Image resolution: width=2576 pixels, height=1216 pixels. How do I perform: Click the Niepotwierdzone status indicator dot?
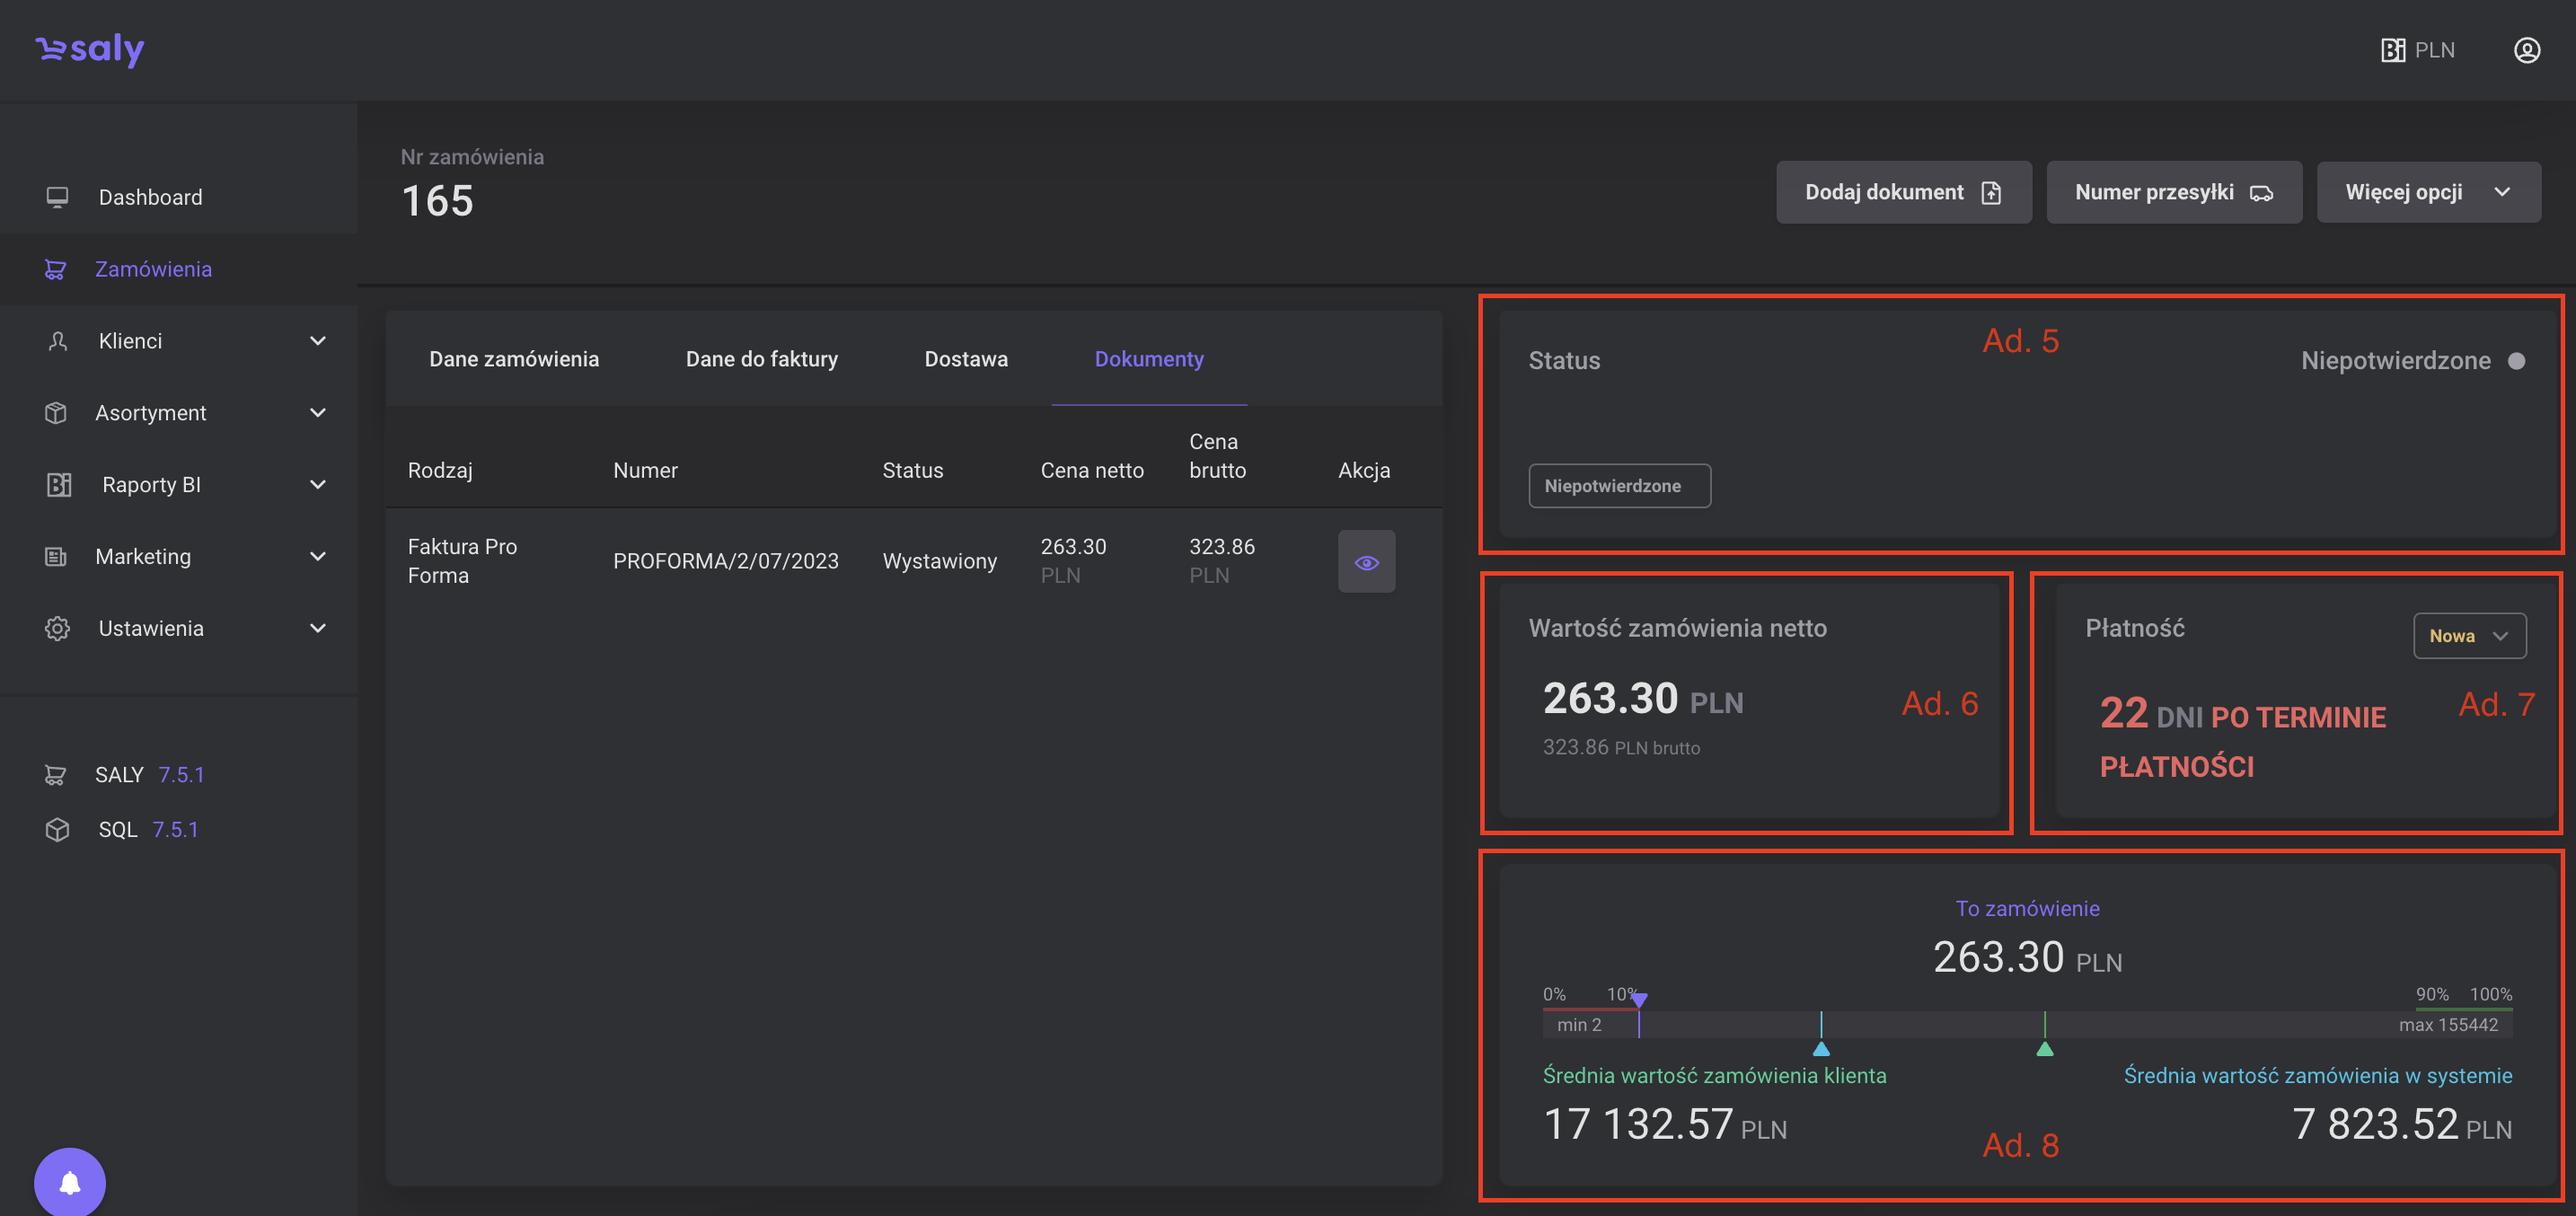pyautogui.click(x=2516, y=361)
